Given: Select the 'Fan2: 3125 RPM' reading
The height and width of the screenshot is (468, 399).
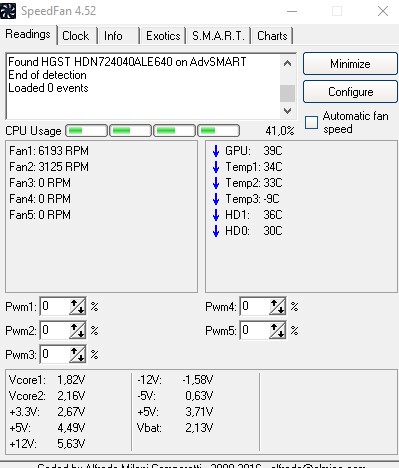Looking at the screenshot, I should click(49, 167).
